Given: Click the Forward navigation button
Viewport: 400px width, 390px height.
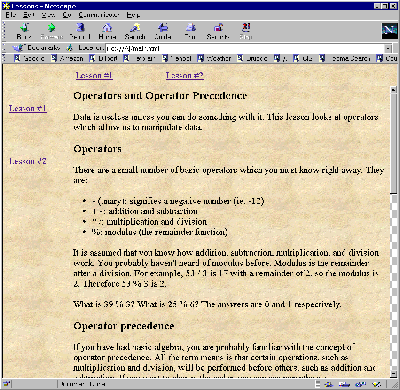Looking at the screenshot, I should tap(51, 31).
